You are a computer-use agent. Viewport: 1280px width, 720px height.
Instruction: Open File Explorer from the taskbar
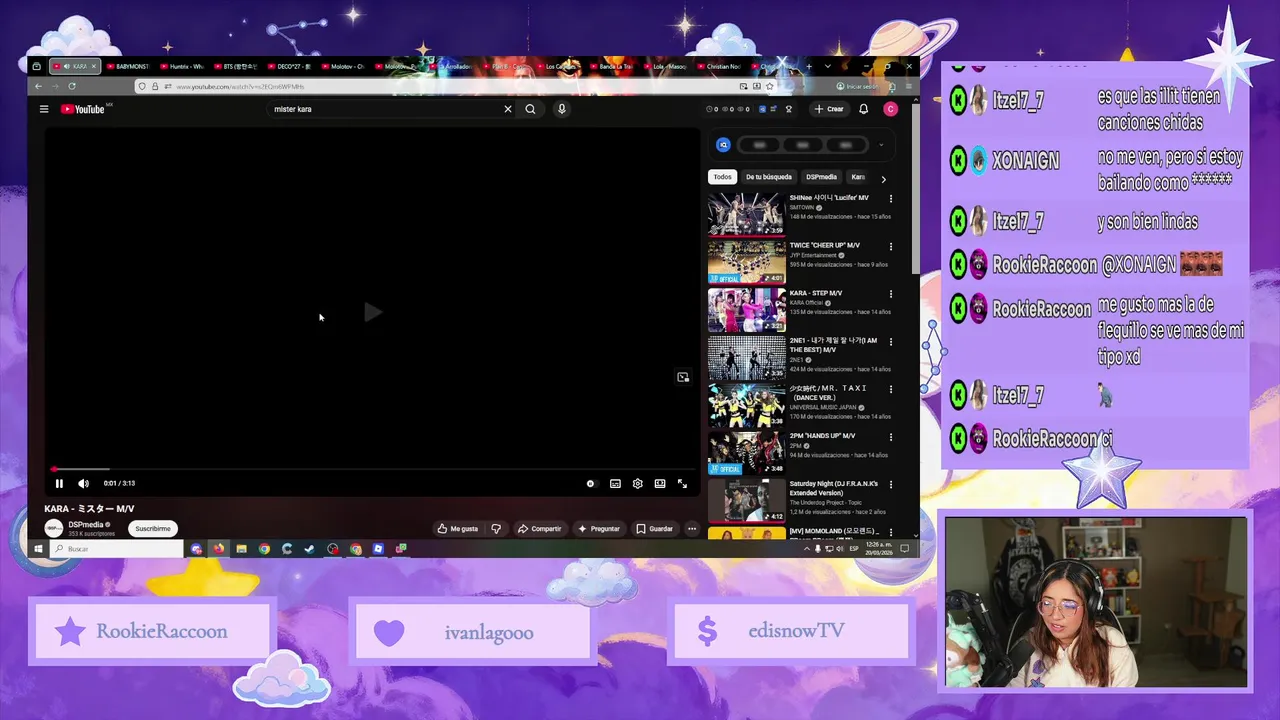[241, 549]
